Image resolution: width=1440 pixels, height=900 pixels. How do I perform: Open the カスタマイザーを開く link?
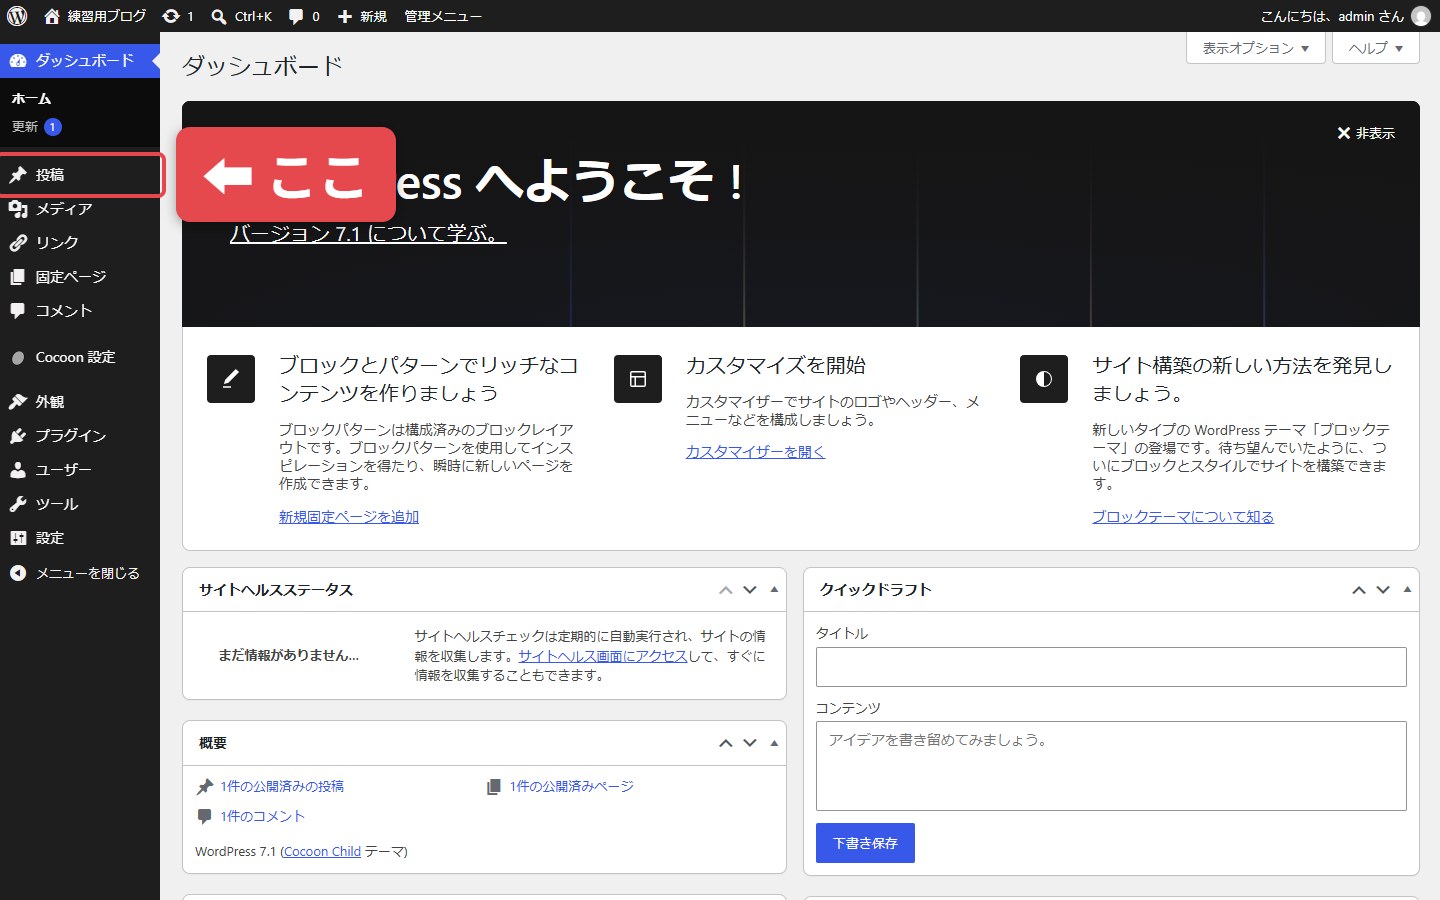(x=755, y=452)
